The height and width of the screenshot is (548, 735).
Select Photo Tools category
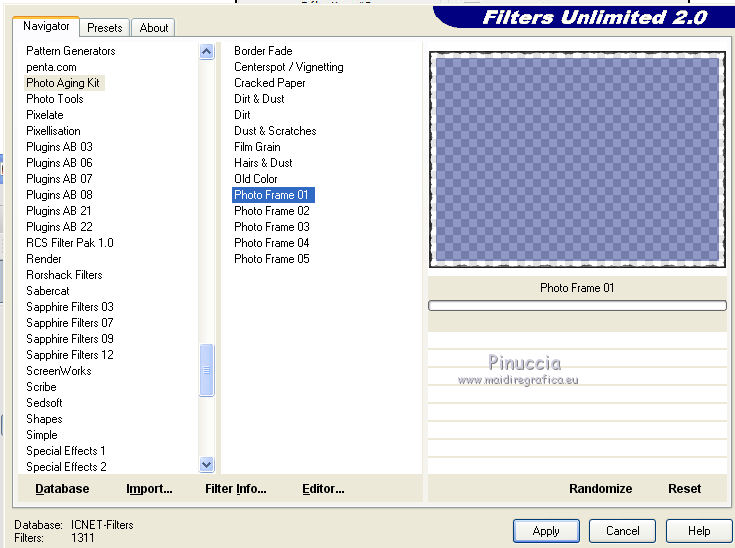point(55,99)
